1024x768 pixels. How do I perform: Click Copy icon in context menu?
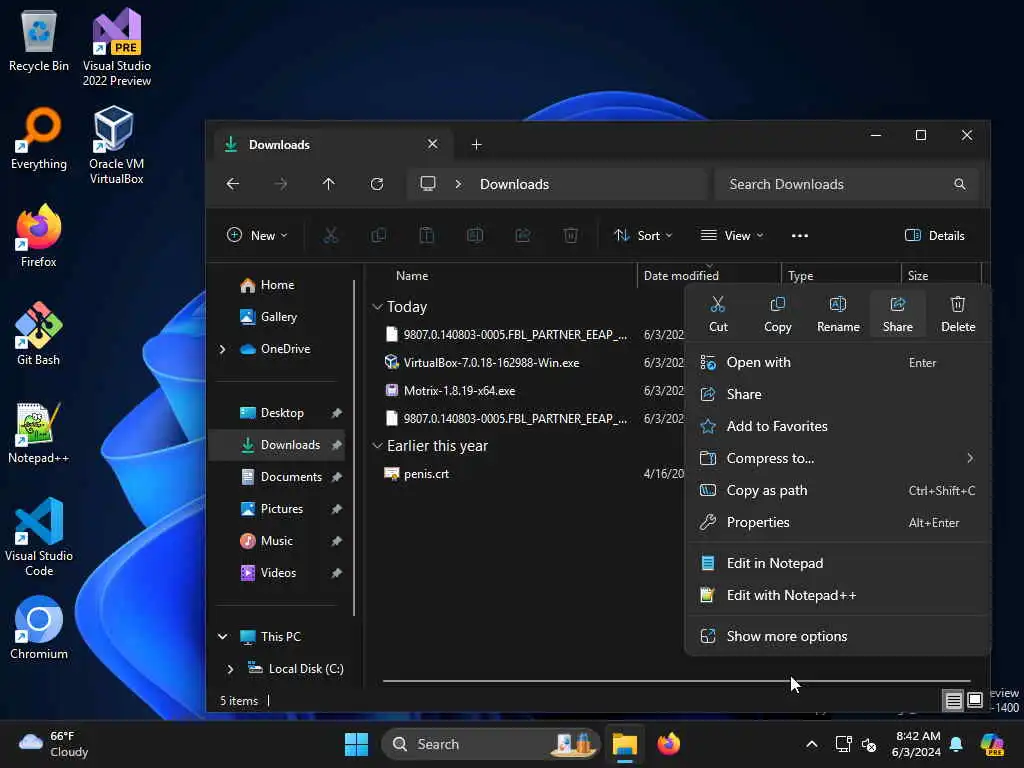pos(777,304)
